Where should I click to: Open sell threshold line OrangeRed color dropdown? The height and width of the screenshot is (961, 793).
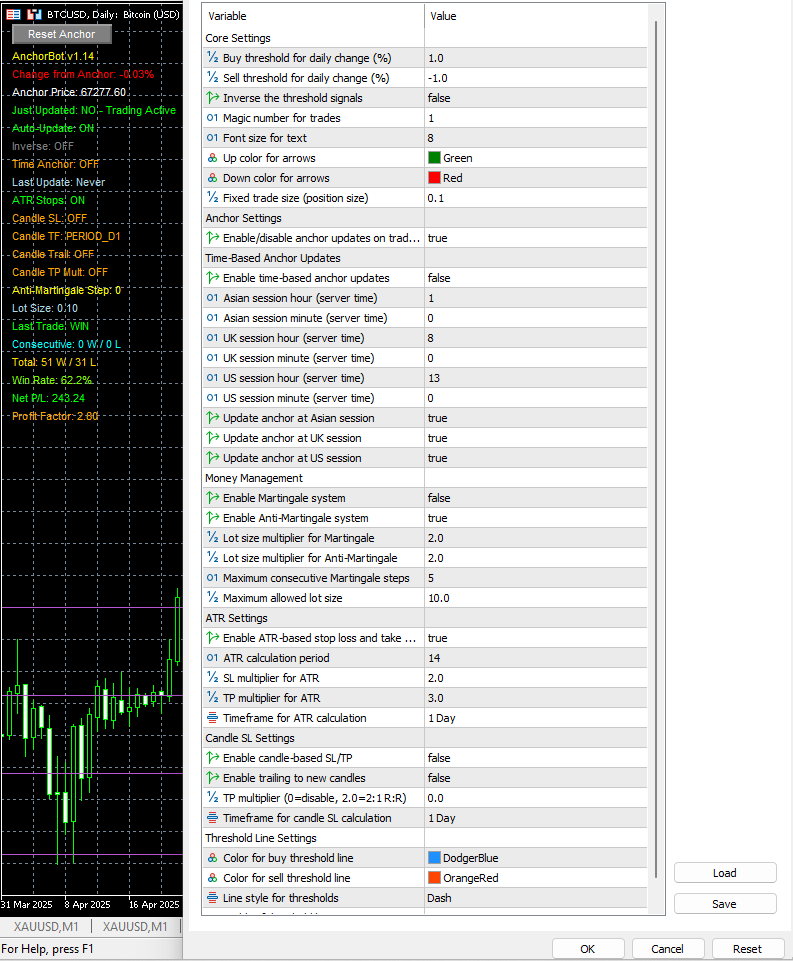[x=536, y=878]
